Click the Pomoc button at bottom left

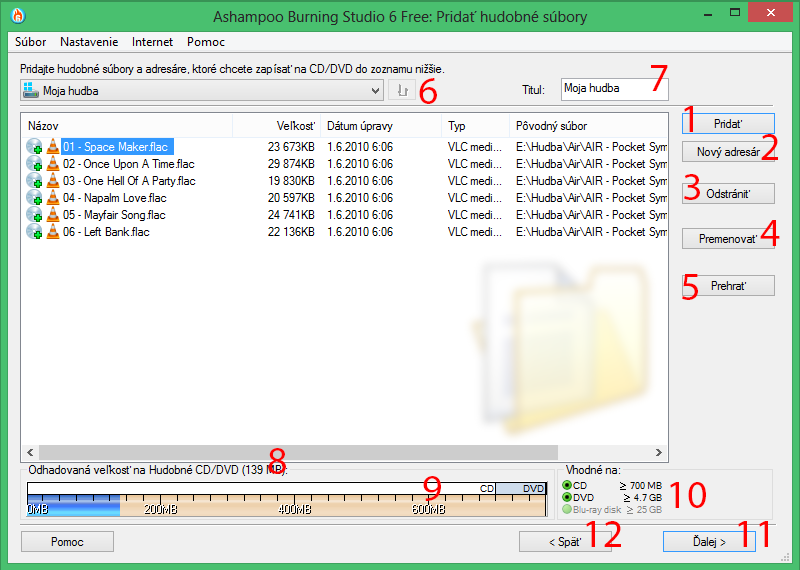pyautogui.click(x=67, y=541)
